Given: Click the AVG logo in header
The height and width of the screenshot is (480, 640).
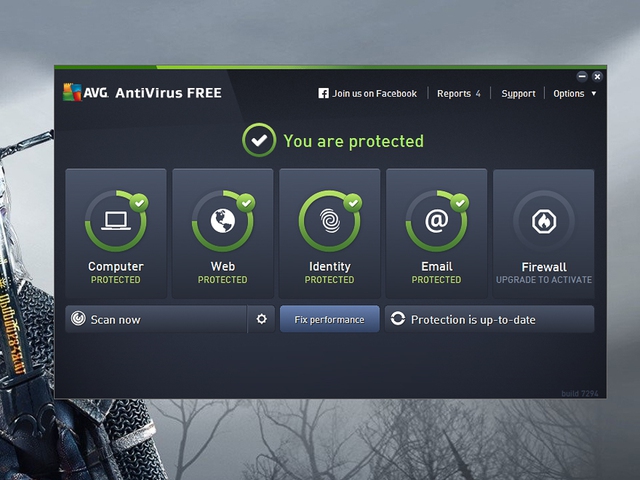Looking at the screenshot, I should point(85,93).
